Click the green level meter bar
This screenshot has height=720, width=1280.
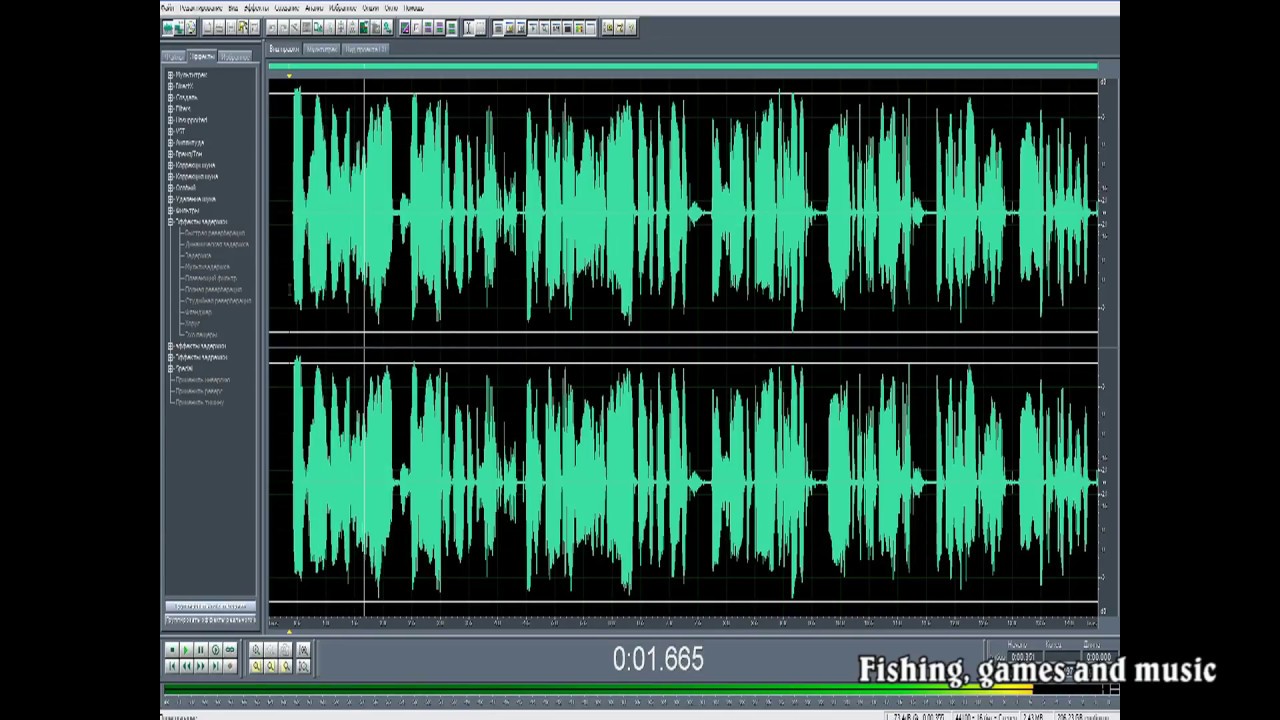pos(598,690)
